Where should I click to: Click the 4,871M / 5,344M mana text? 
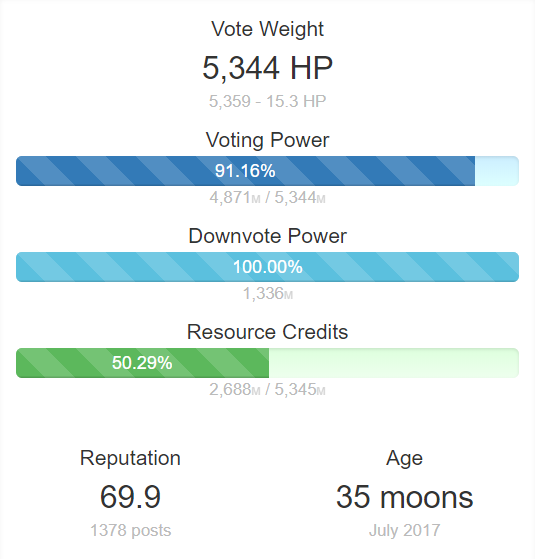click(x=267, y=198)
